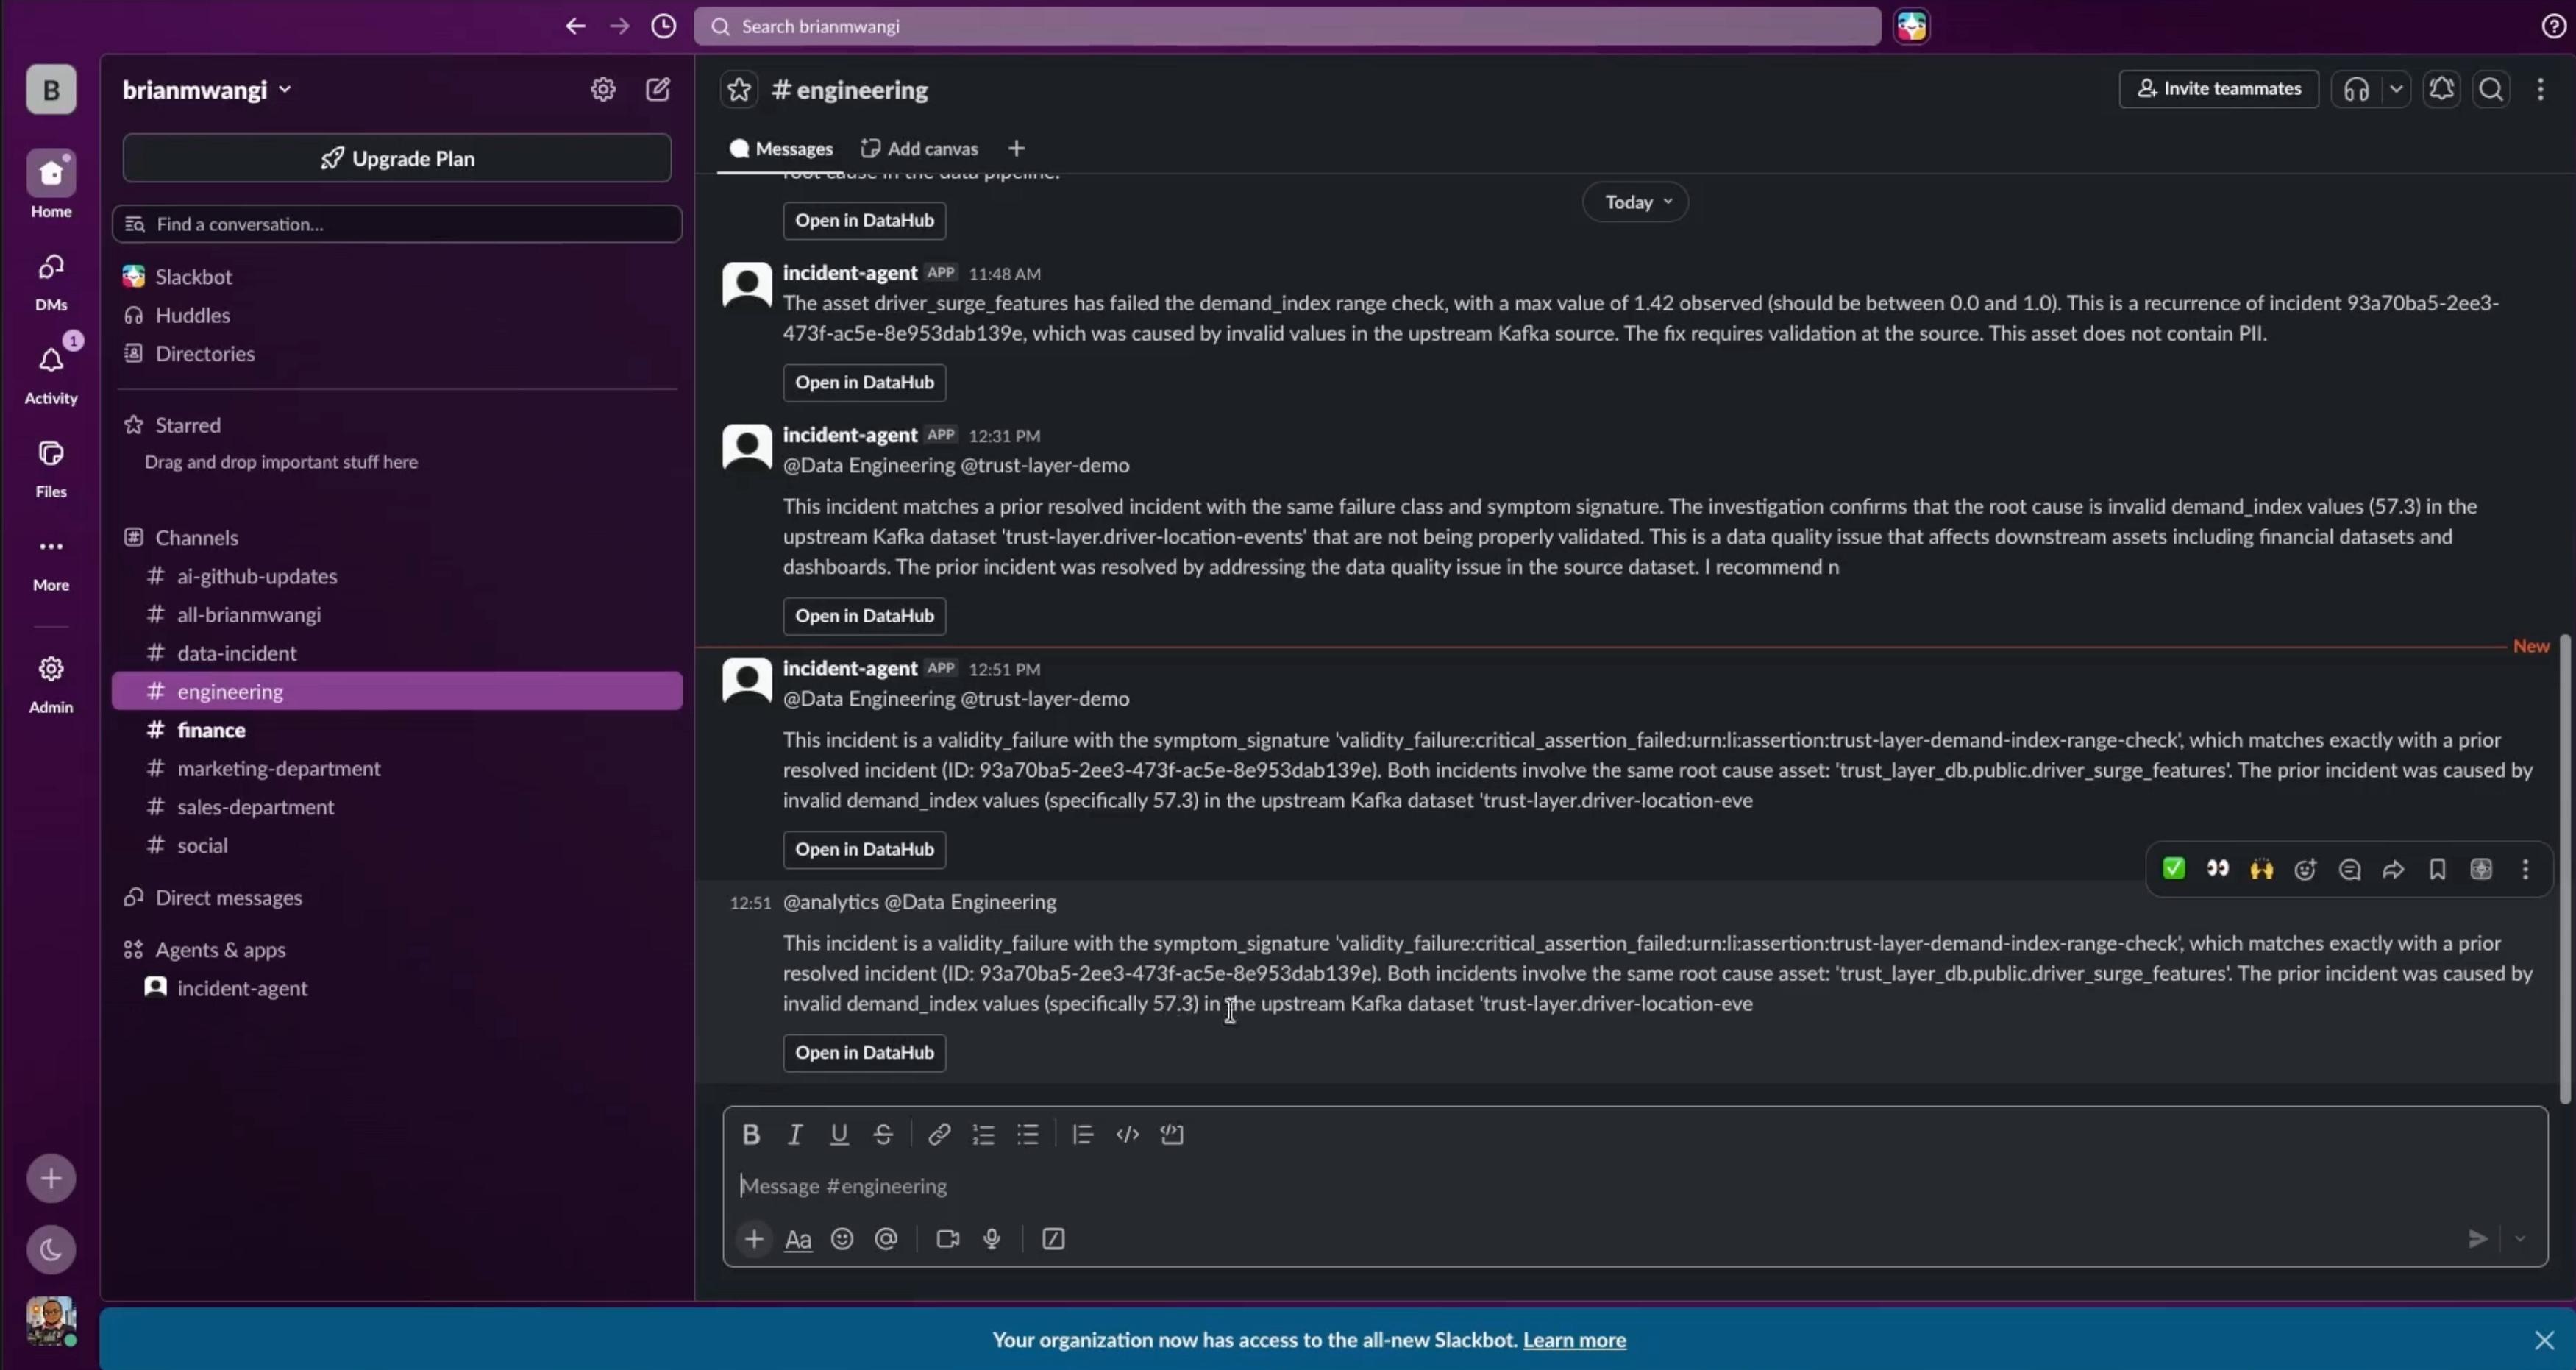This screenshot has height=1370, width=2576.
Task: Collapse the Channels section
Action: [x=196, y=537]
